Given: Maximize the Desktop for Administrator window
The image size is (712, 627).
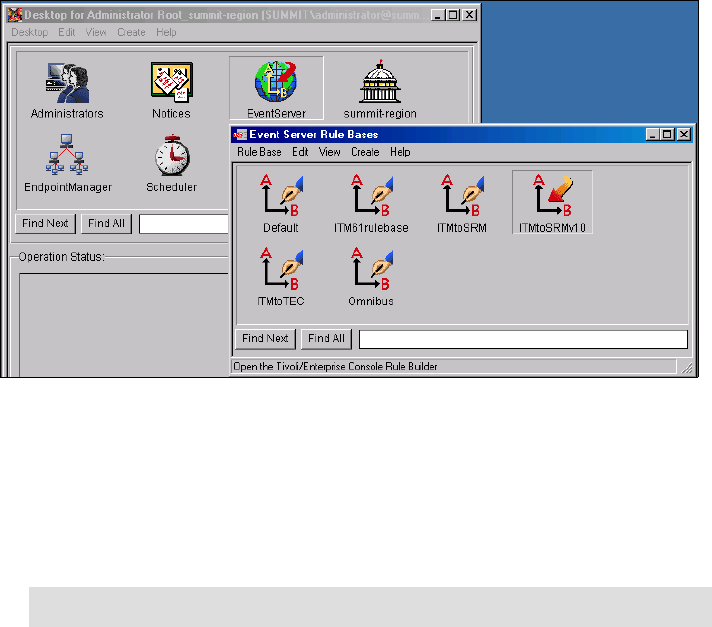Looking at the screenshot, I should [x=453, y=15].
